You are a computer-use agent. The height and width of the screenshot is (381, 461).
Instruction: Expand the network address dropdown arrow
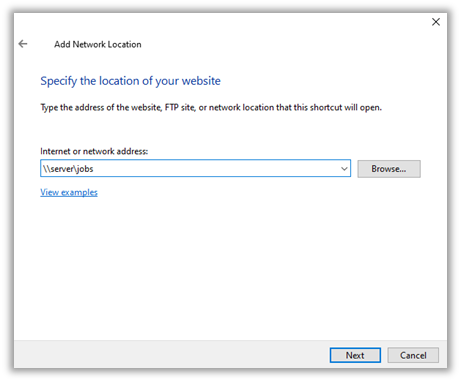[x=344, y=169]
